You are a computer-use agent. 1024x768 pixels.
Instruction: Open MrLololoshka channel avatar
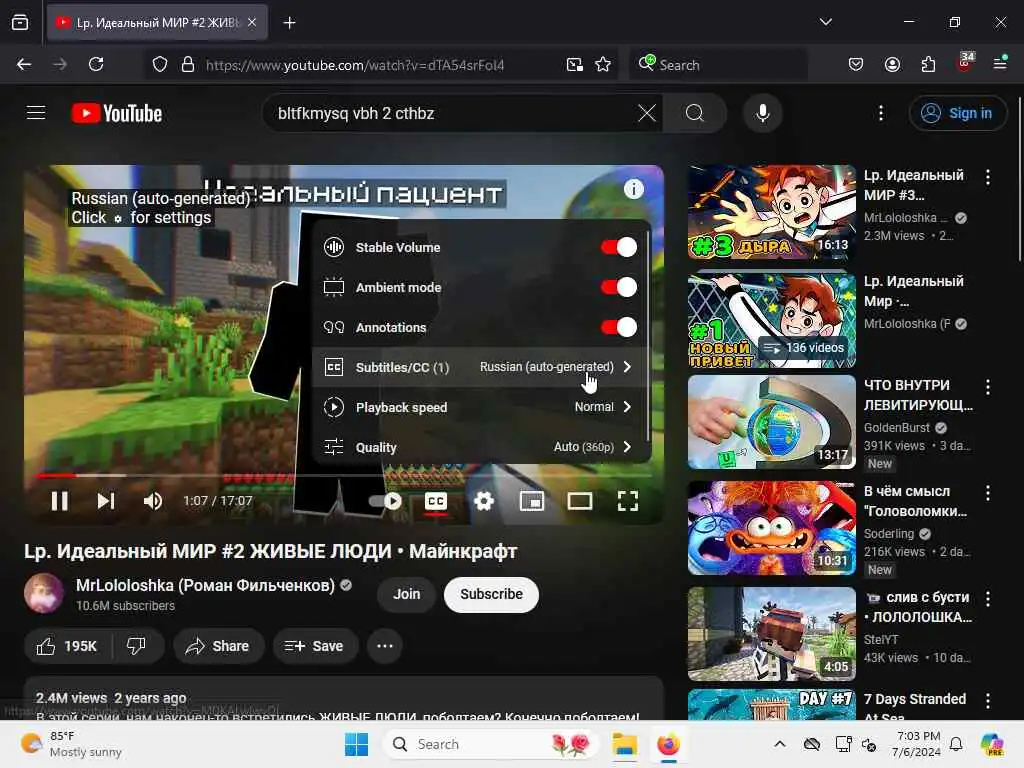tap(44, 593)
